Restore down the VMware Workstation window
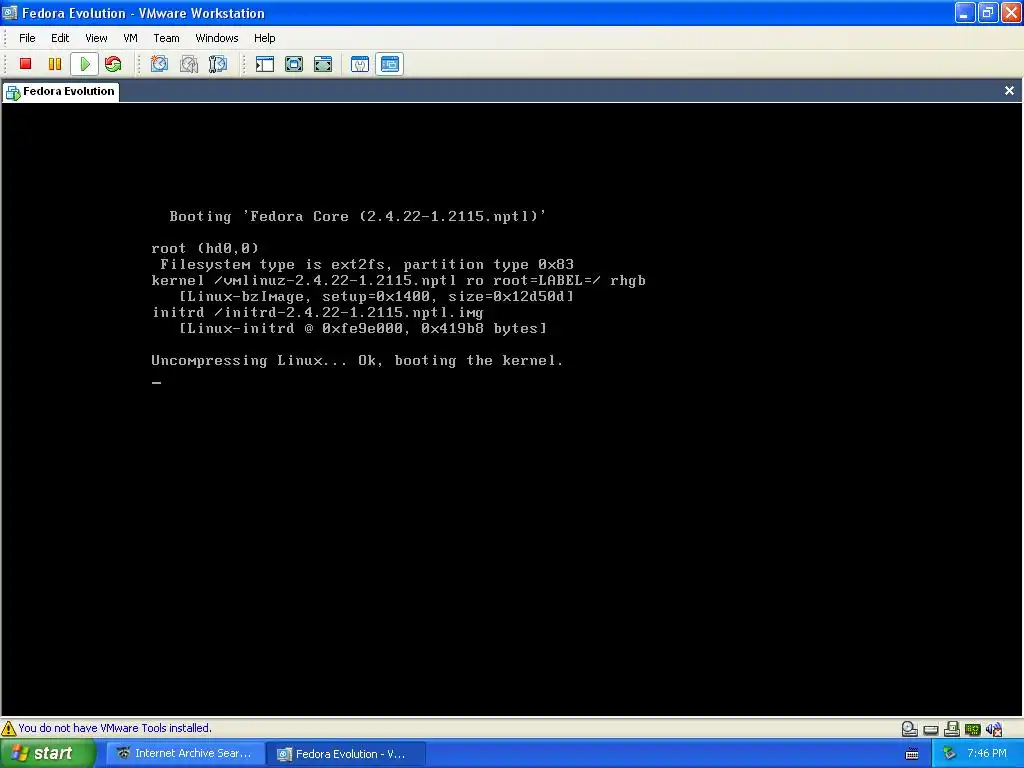 (x=988, y=12)
